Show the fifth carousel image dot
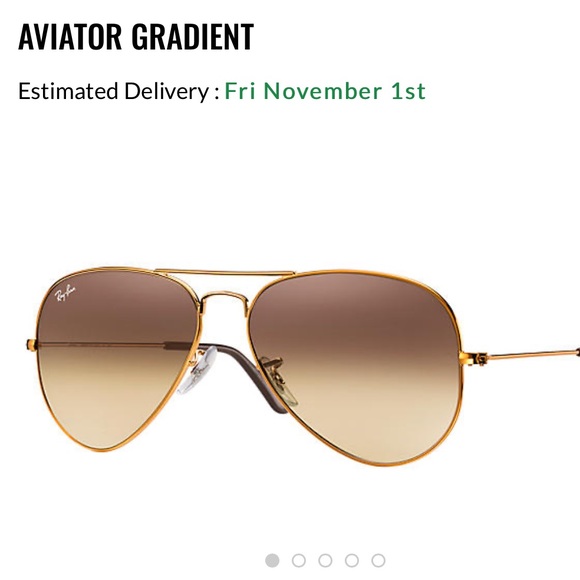 378,560
